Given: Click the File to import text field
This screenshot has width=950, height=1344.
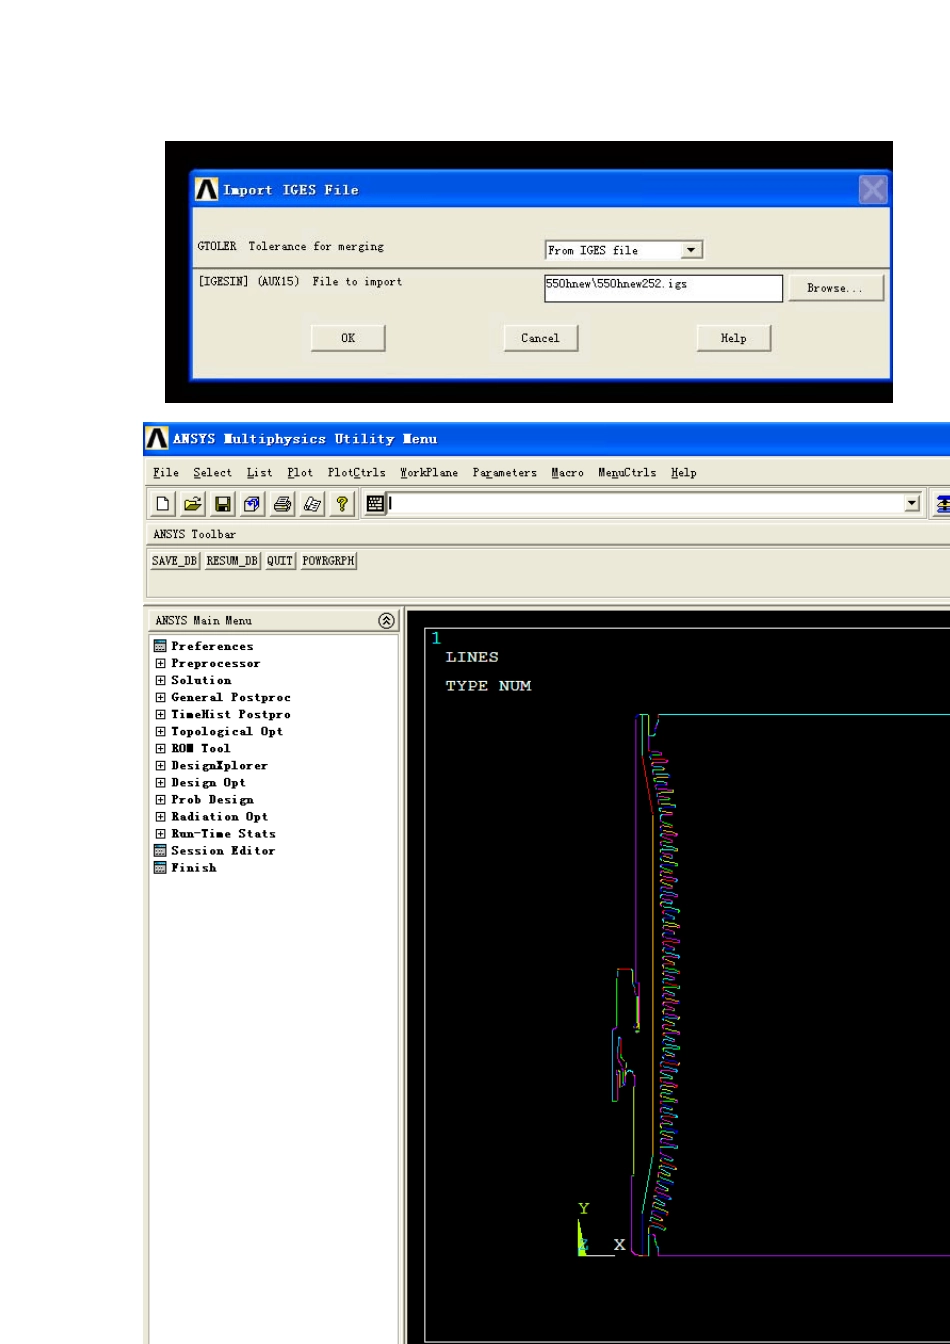Looking at the screenshot, I should (x=662, y=288).
